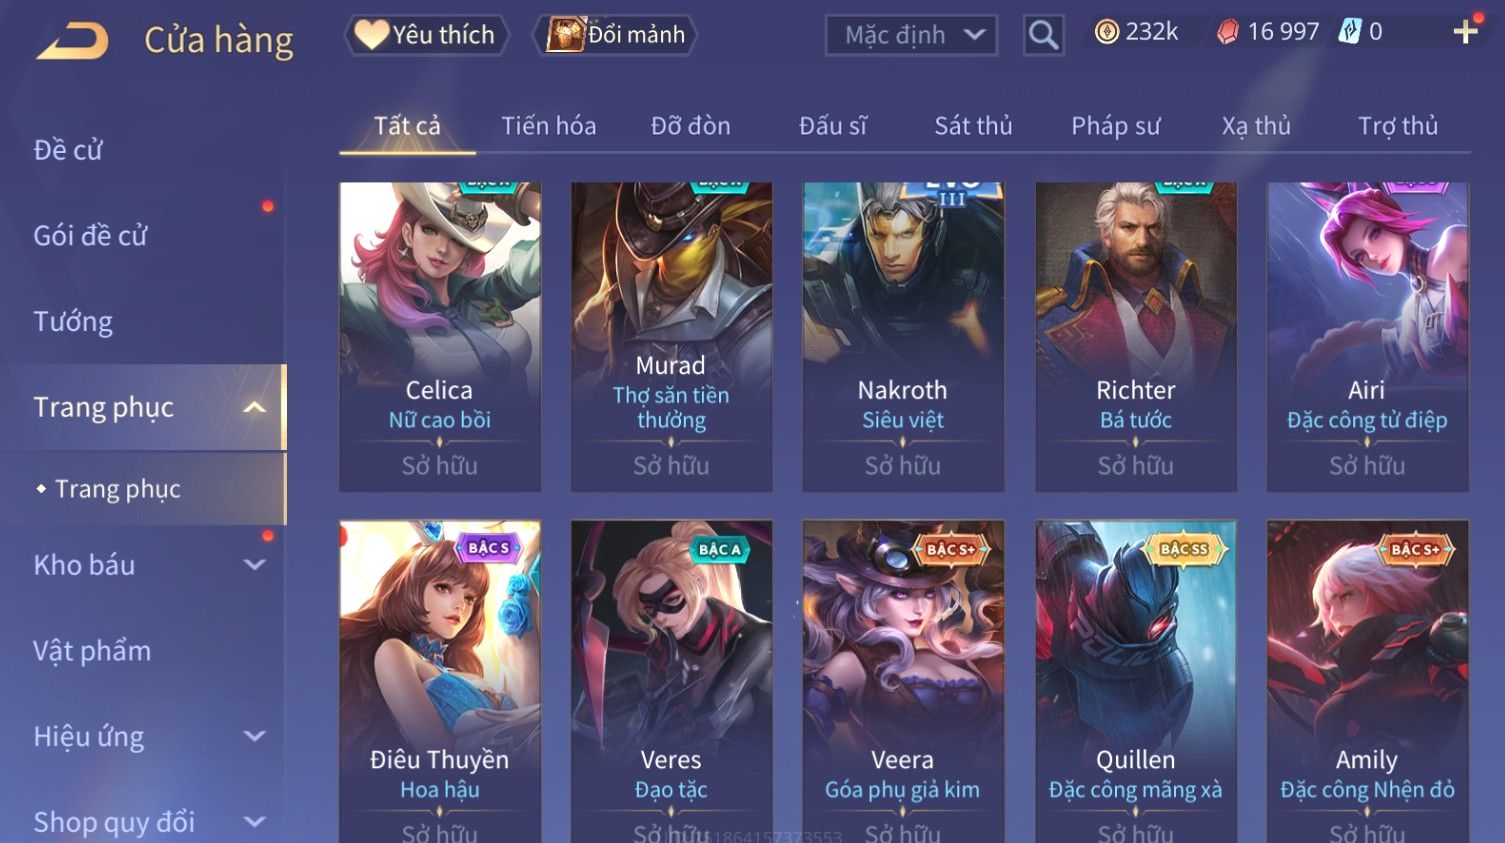Screen dimensions: 1505x843
Task: Open the Mặc định sort dropdown
Action: click(x=911, y=36)
